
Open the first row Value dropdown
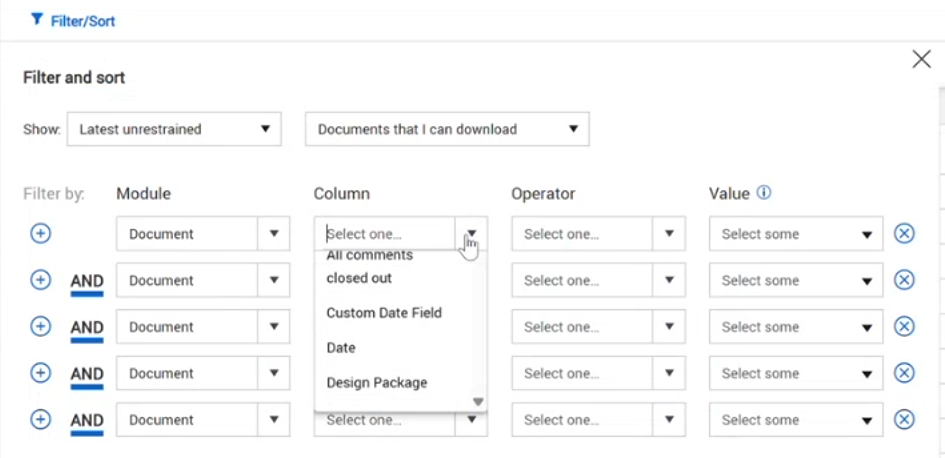point(796,234)
